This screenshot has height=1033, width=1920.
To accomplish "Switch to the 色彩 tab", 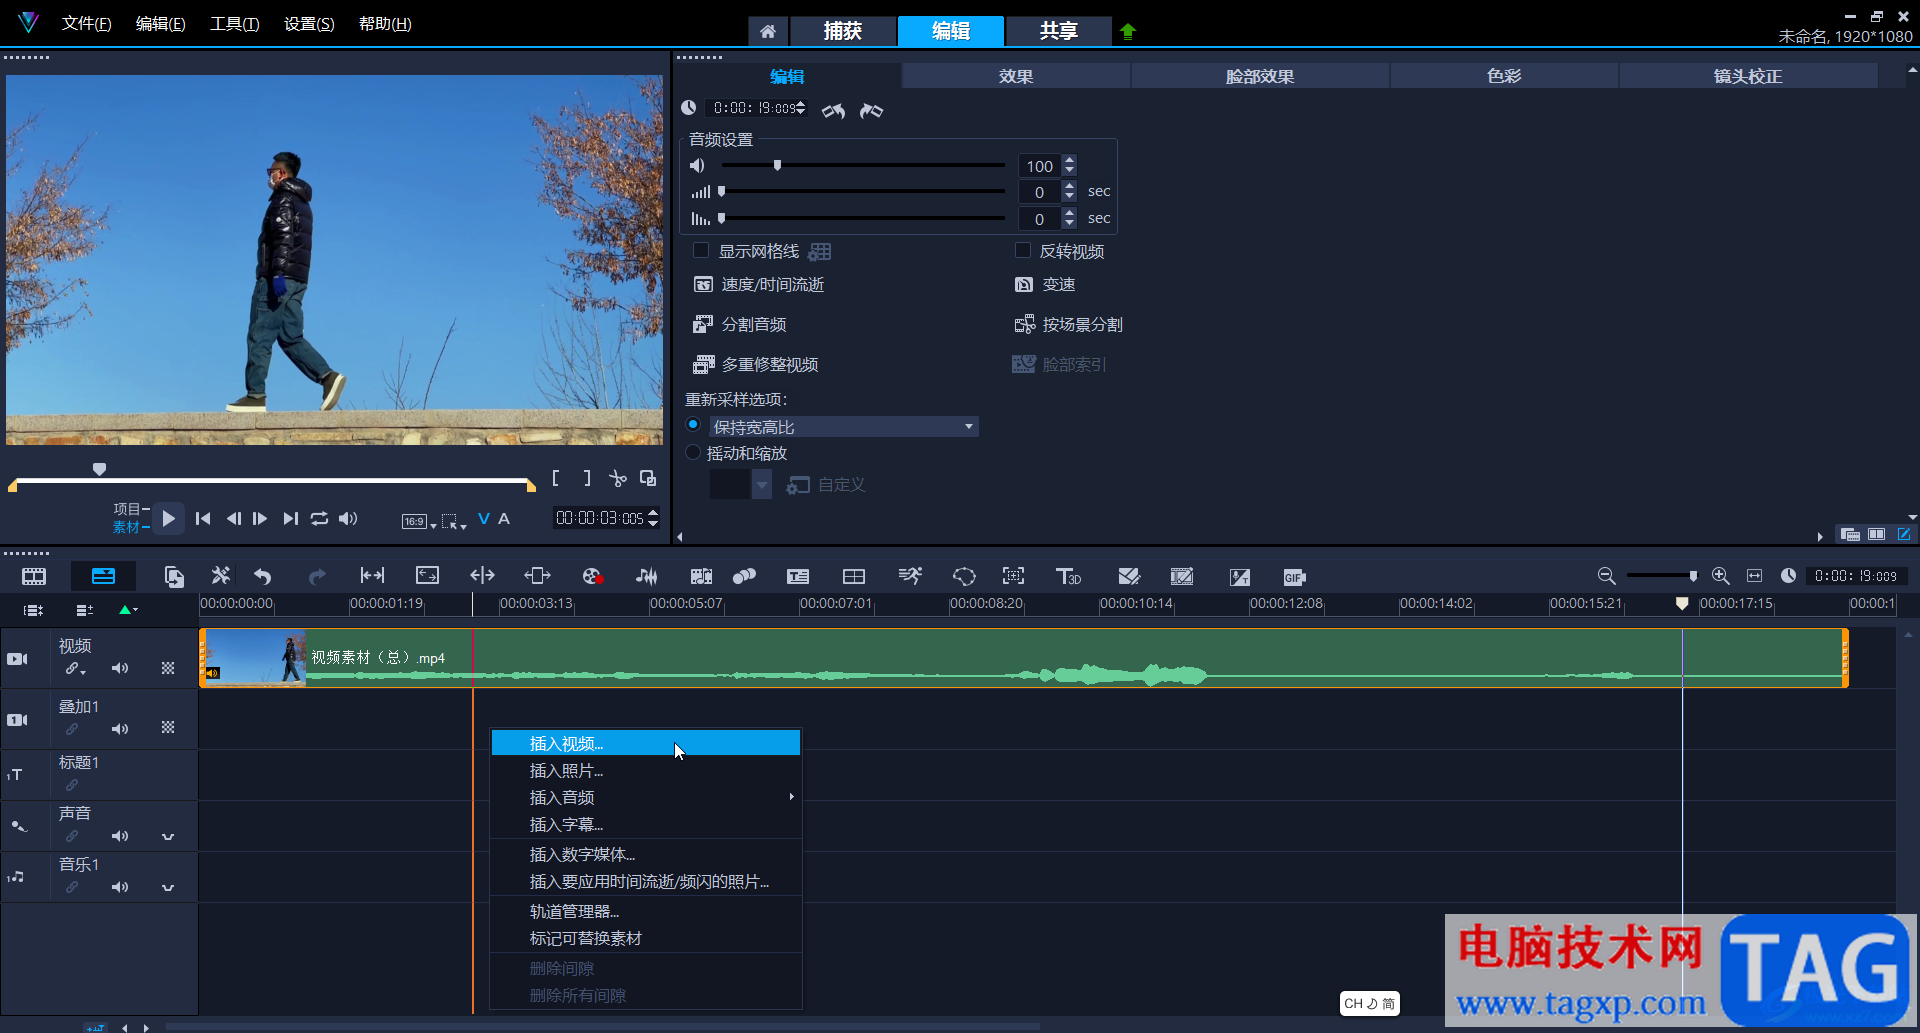I will (x=1503, y=76).
